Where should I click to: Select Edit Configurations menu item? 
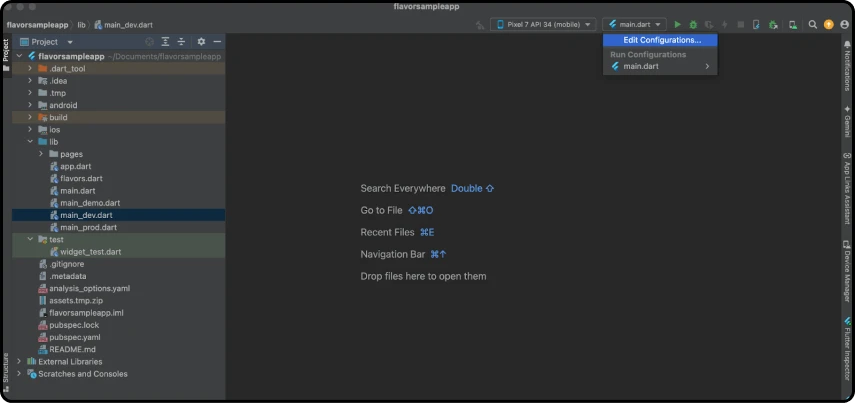(x=661, y=40)
